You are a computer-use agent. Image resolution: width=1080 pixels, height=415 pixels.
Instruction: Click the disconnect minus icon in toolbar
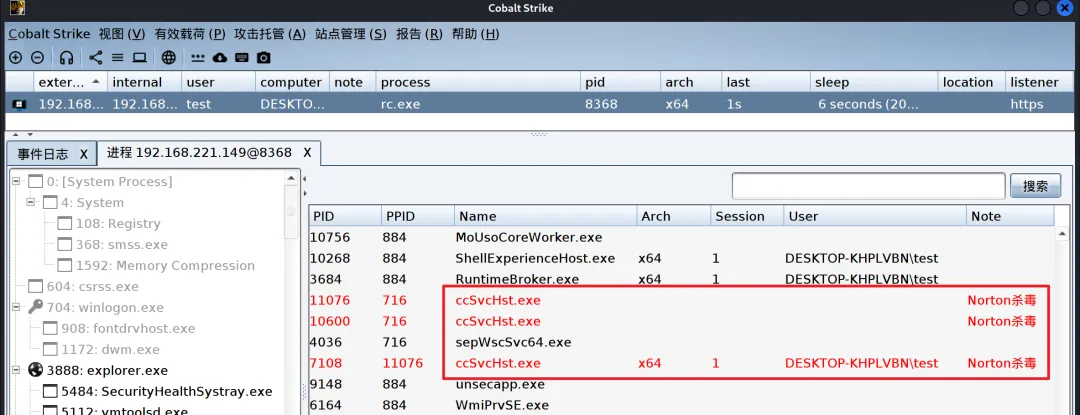(38, 58)
